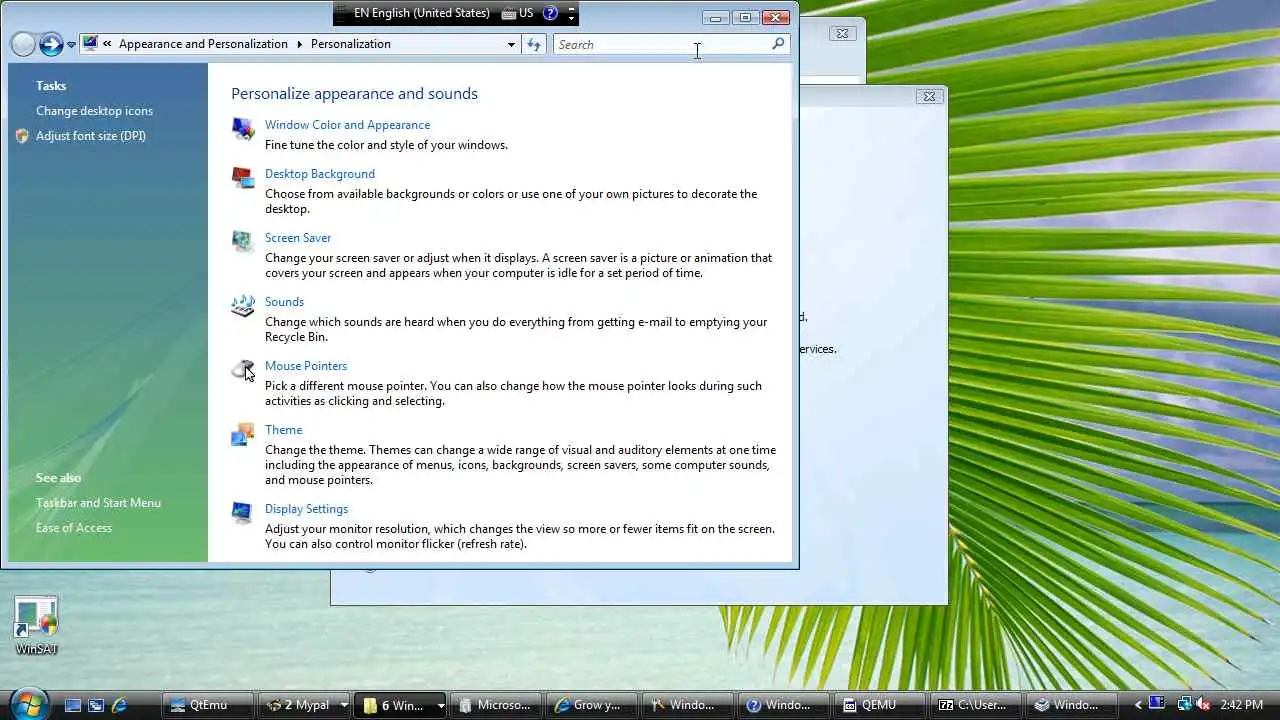Open the Sounds link
The height and width of the screenshot is (720, 1280).
[284, 302]
